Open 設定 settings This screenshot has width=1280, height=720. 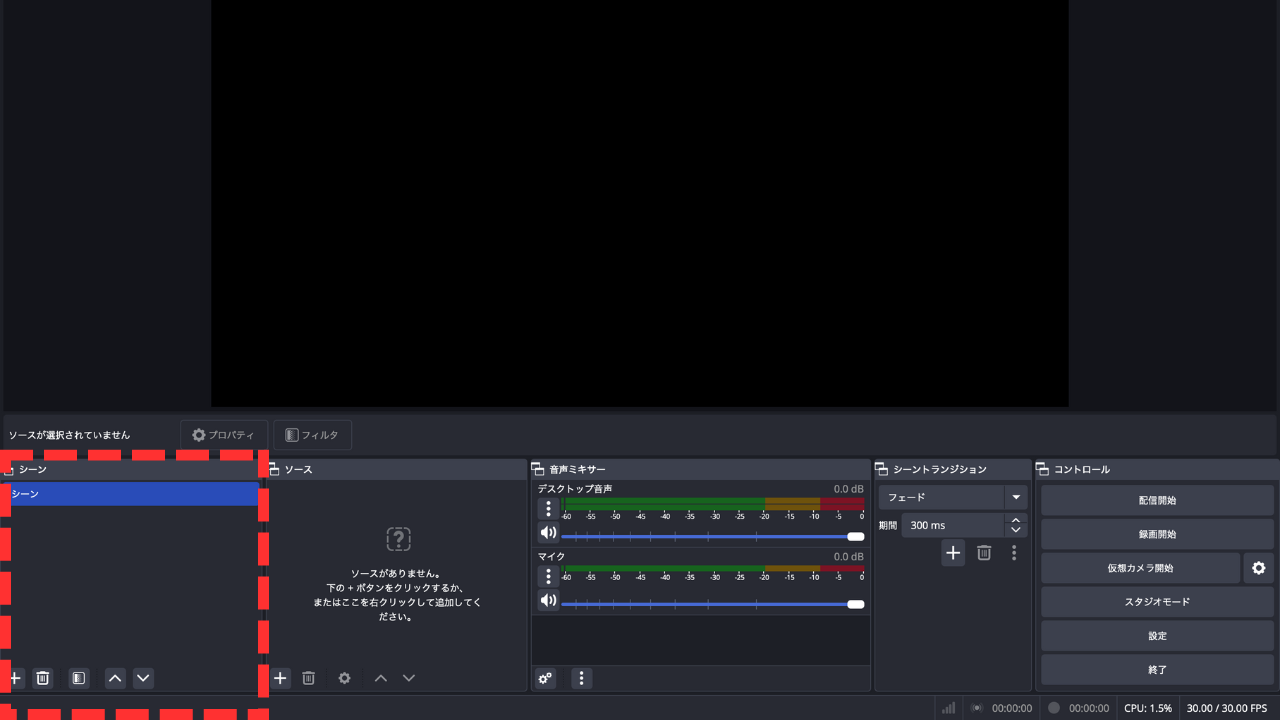coord(1157,636)
